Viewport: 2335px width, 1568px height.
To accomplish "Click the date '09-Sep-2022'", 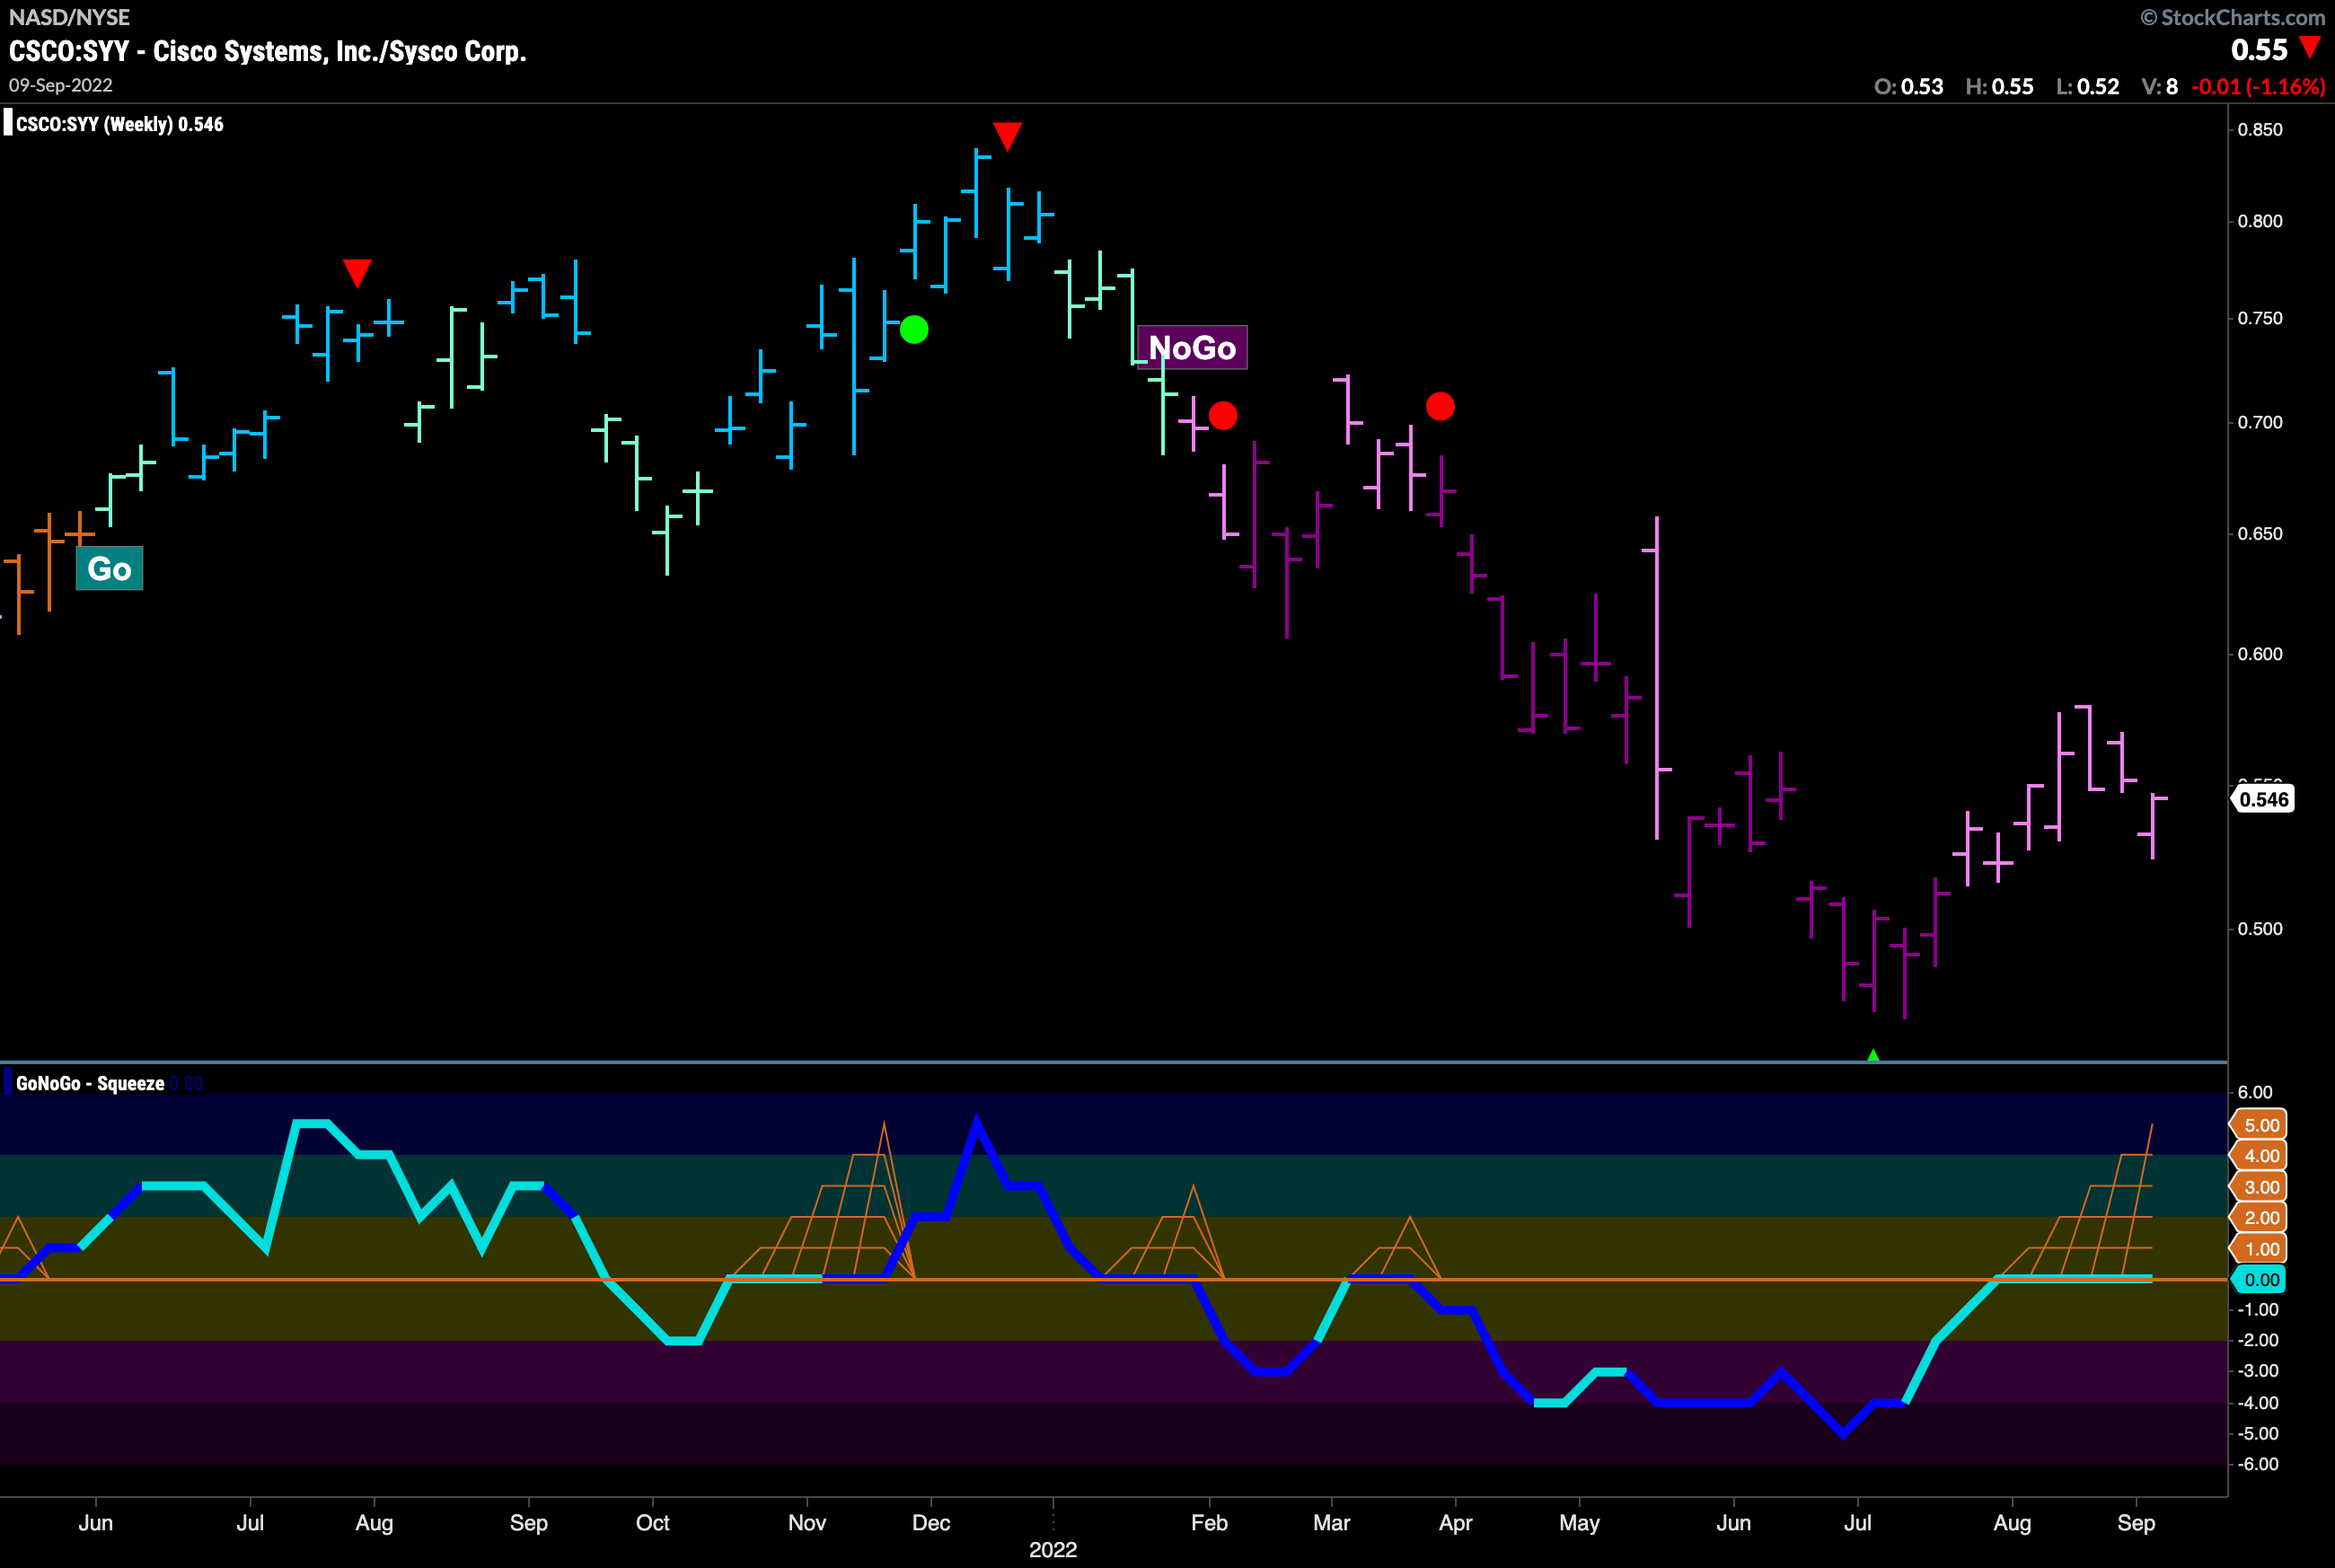I will point(60,85).
